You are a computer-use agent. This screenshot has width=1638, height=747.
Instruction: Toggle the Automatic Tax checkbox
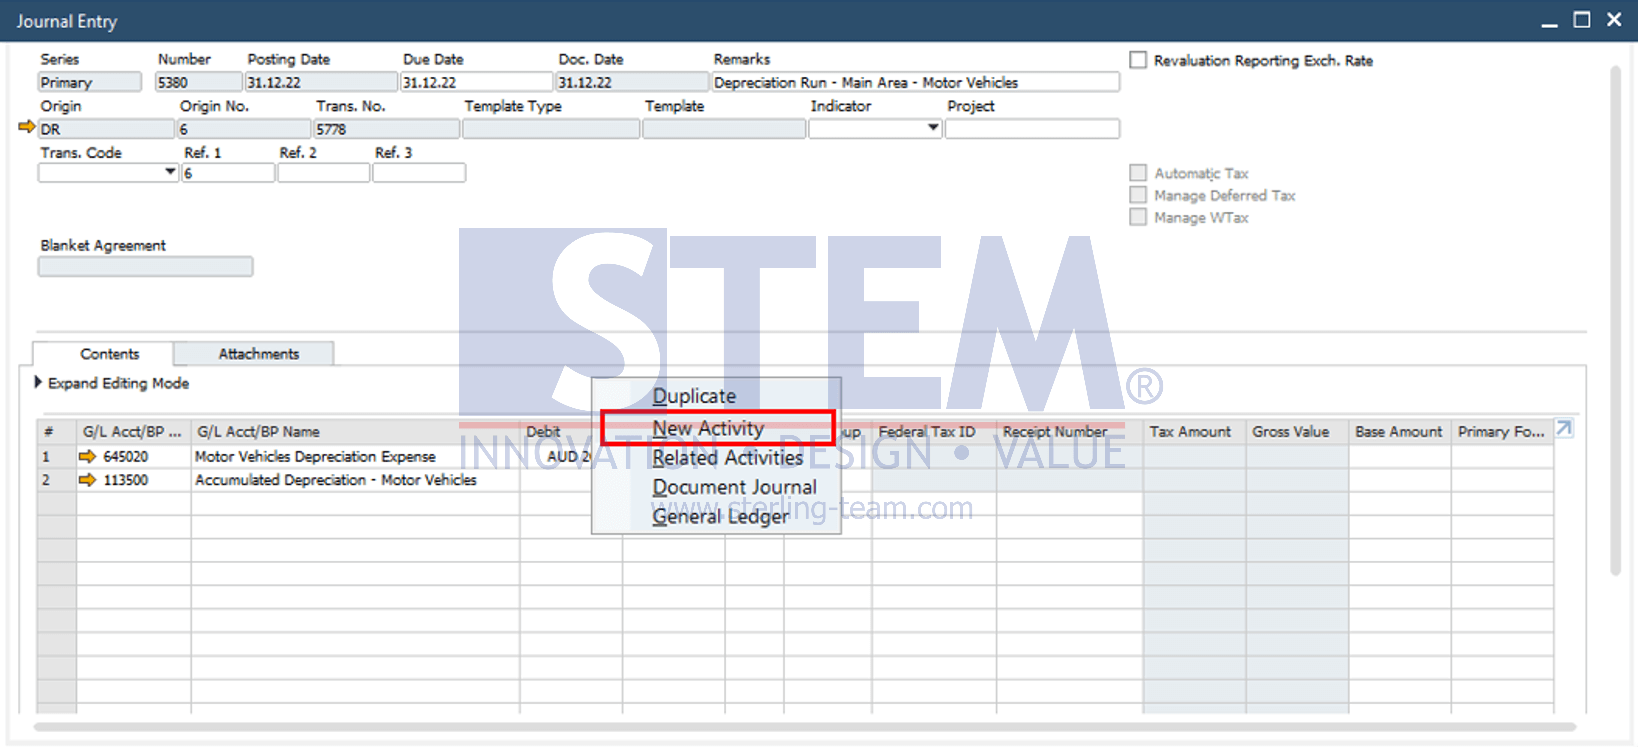coord(1138,173)
